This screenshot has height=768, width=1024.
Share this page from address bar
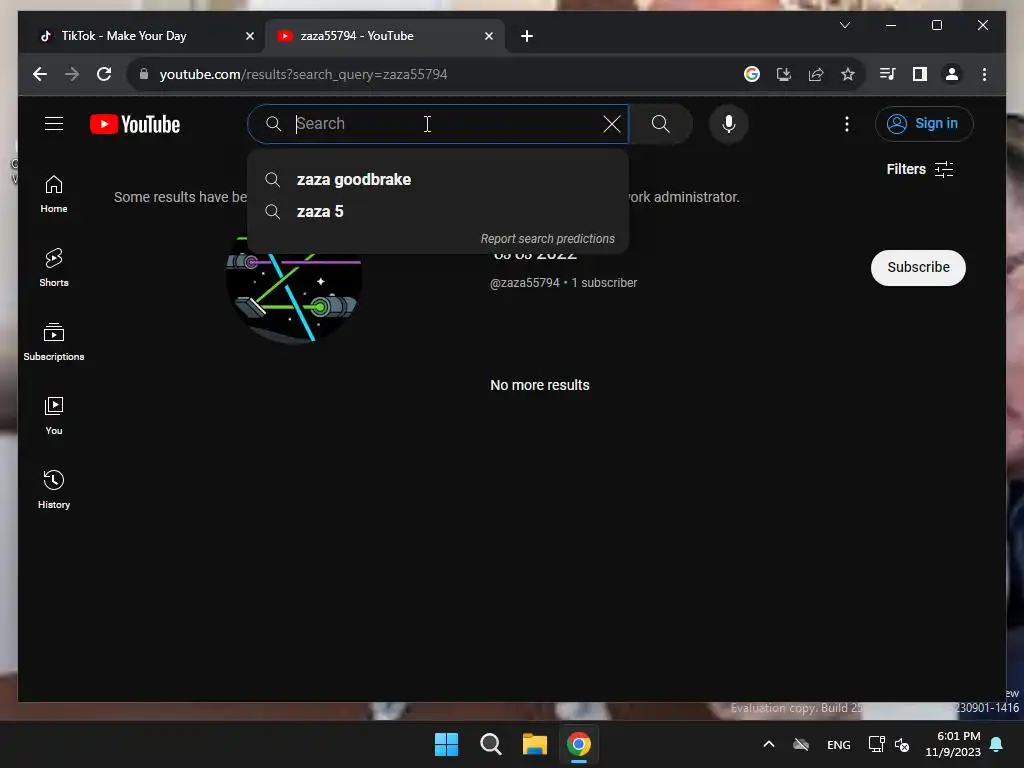tap(816, 74)
